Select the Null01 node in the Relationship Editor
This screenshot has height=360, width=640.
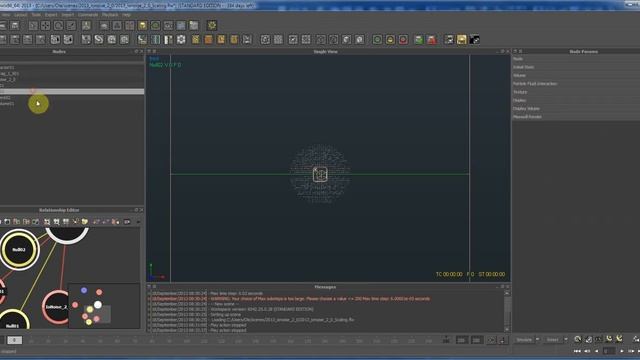13,321
